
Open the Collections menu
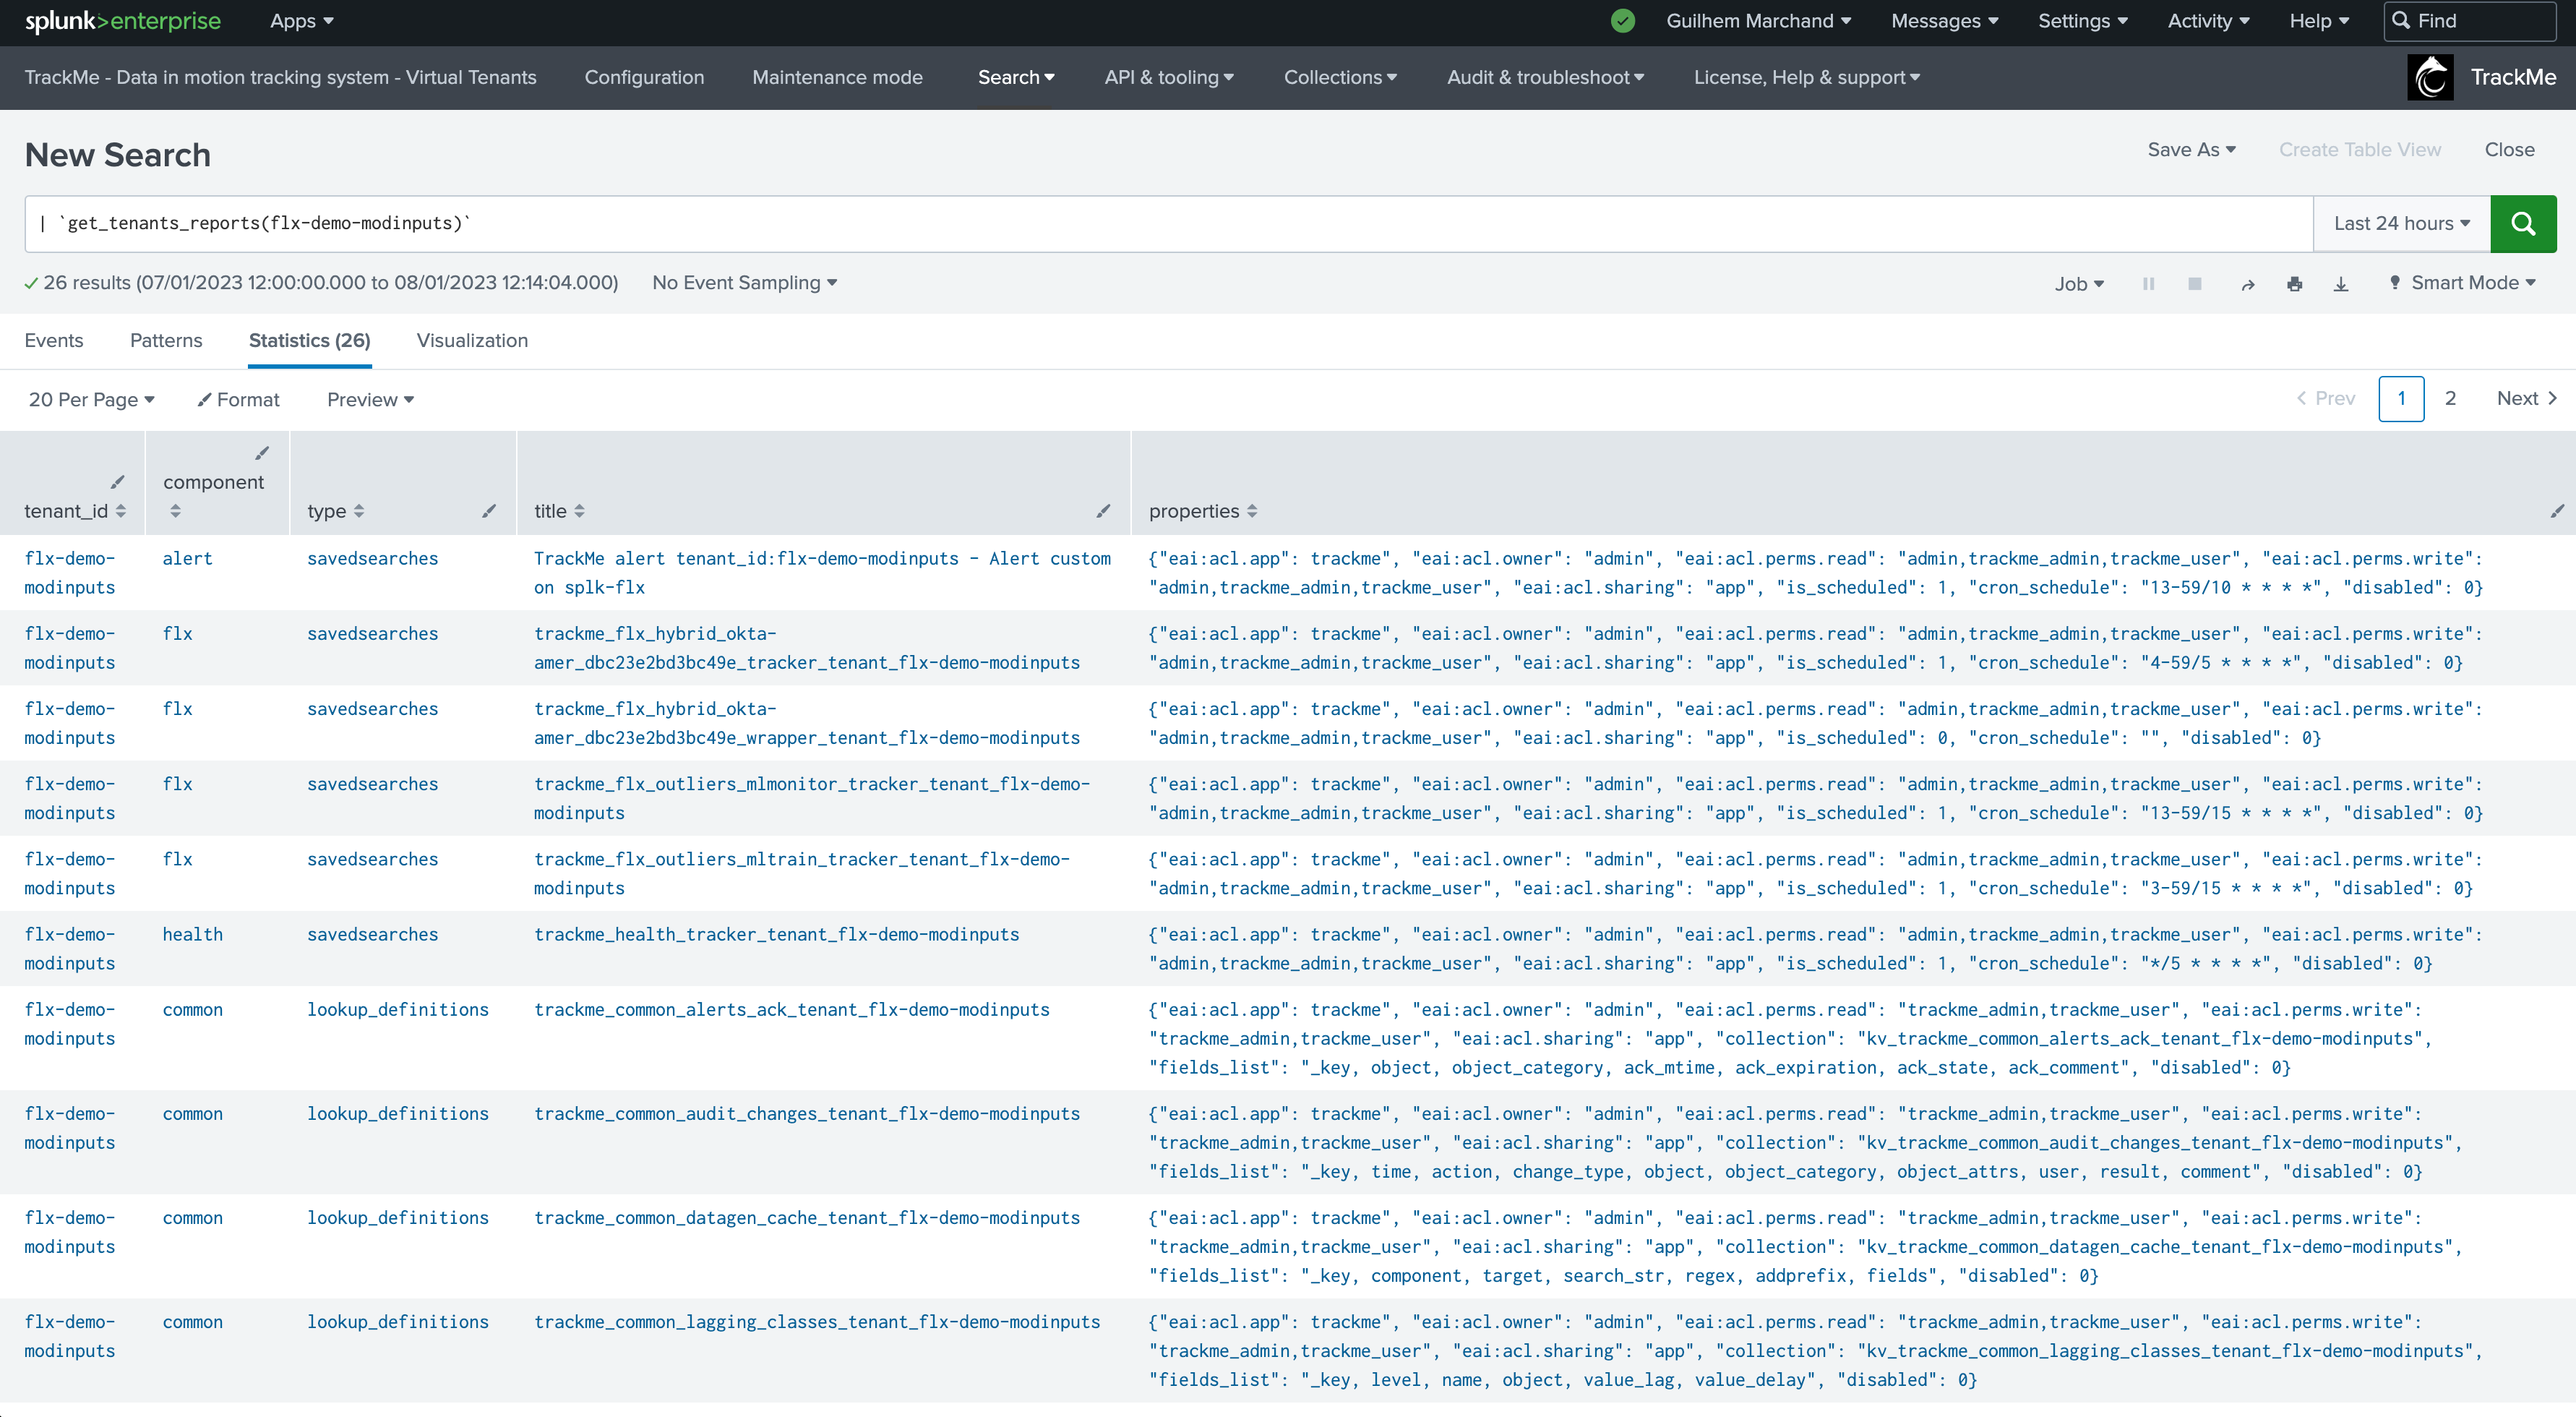pyautogui.click(x=1340, y=78)
